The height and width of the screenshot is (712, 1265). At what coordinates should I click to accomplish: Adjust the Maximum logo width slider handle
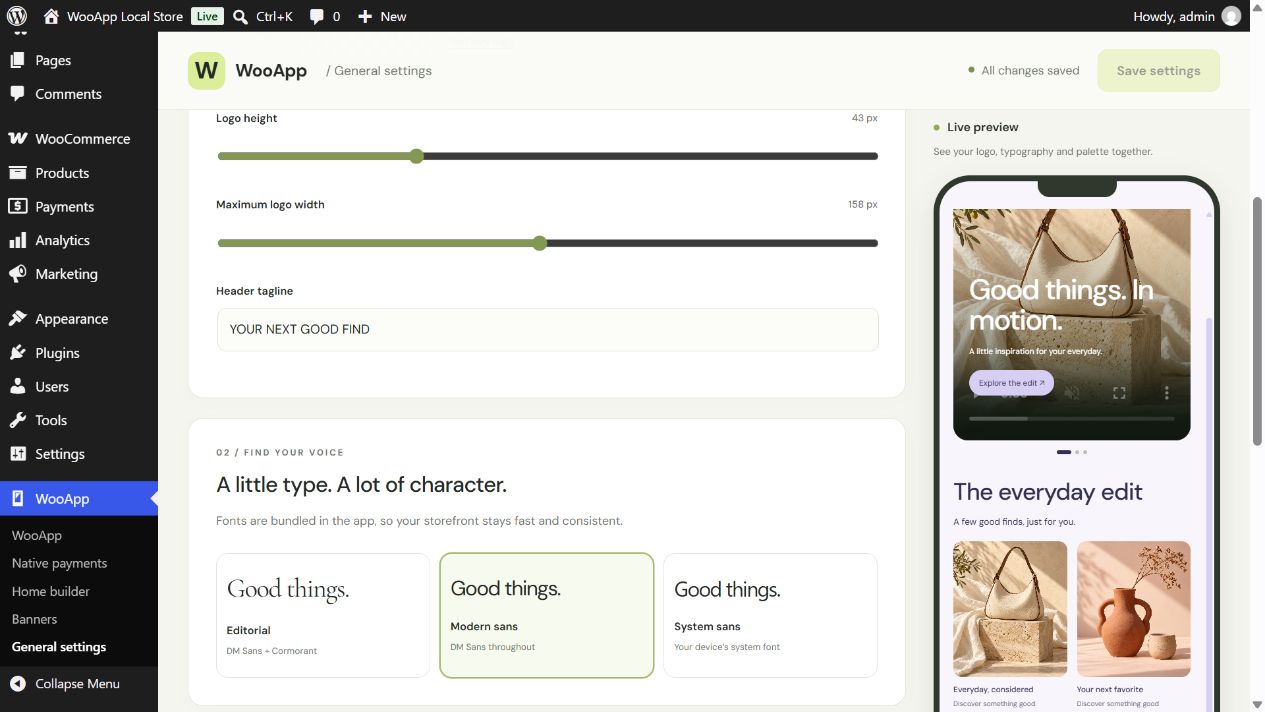pyautogui.click(x=540, y=243)
